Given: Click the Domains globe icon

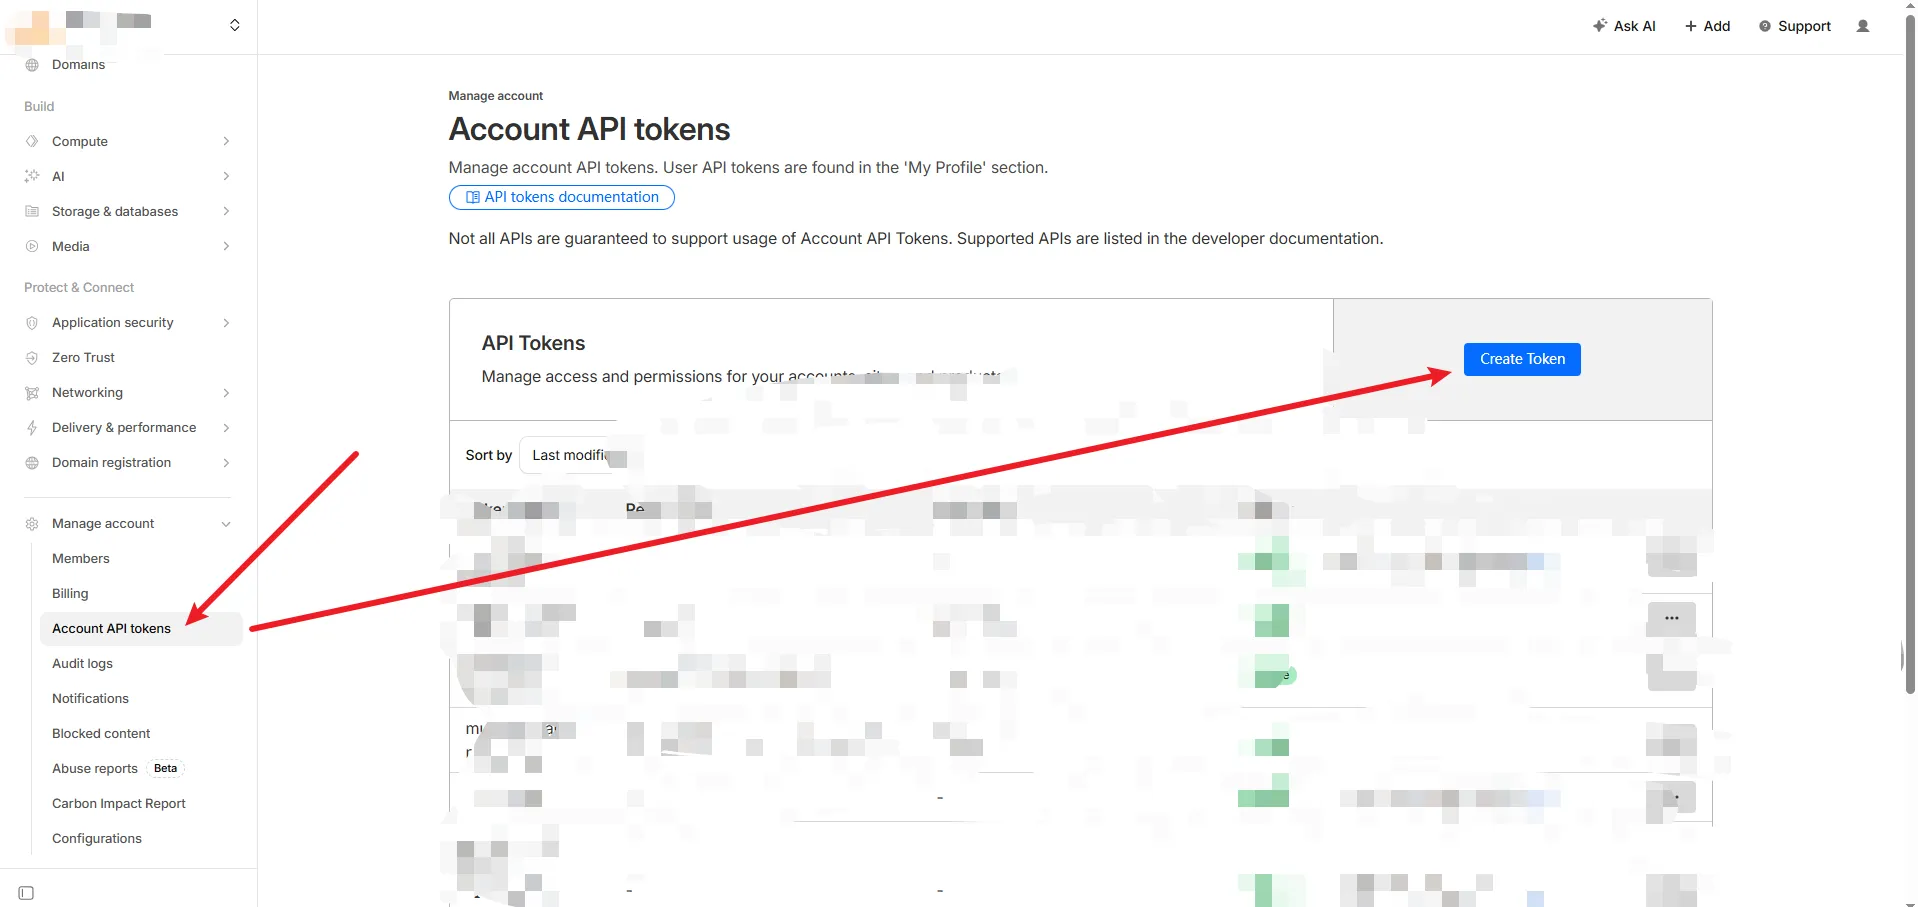Looking at the screenshot, I should (32, 65).
